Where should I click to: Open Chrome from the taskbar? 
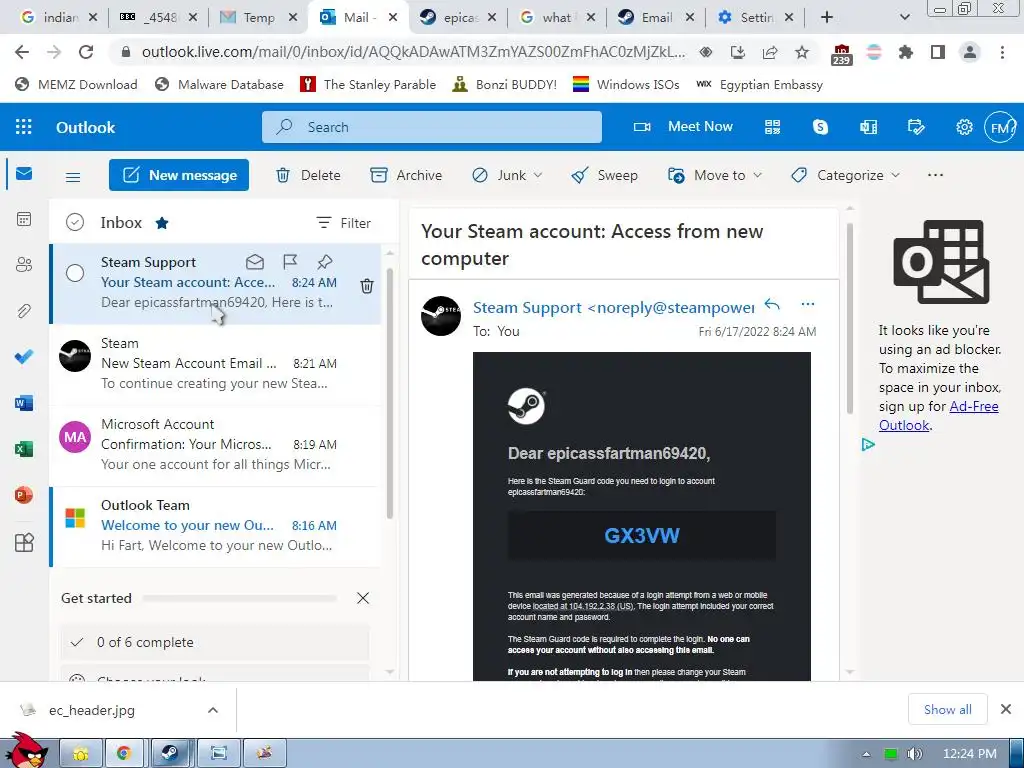[124, 753]
